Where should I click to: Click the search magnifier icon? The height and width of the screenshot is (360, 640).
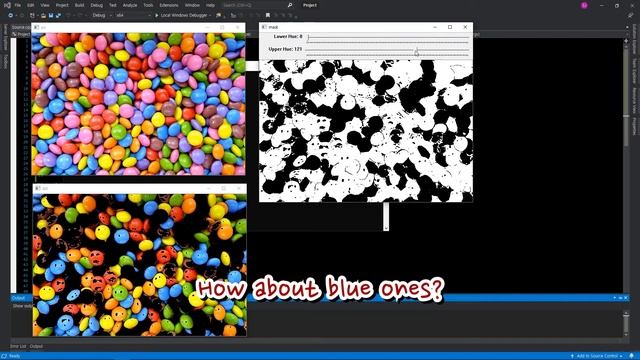point(290,5)
